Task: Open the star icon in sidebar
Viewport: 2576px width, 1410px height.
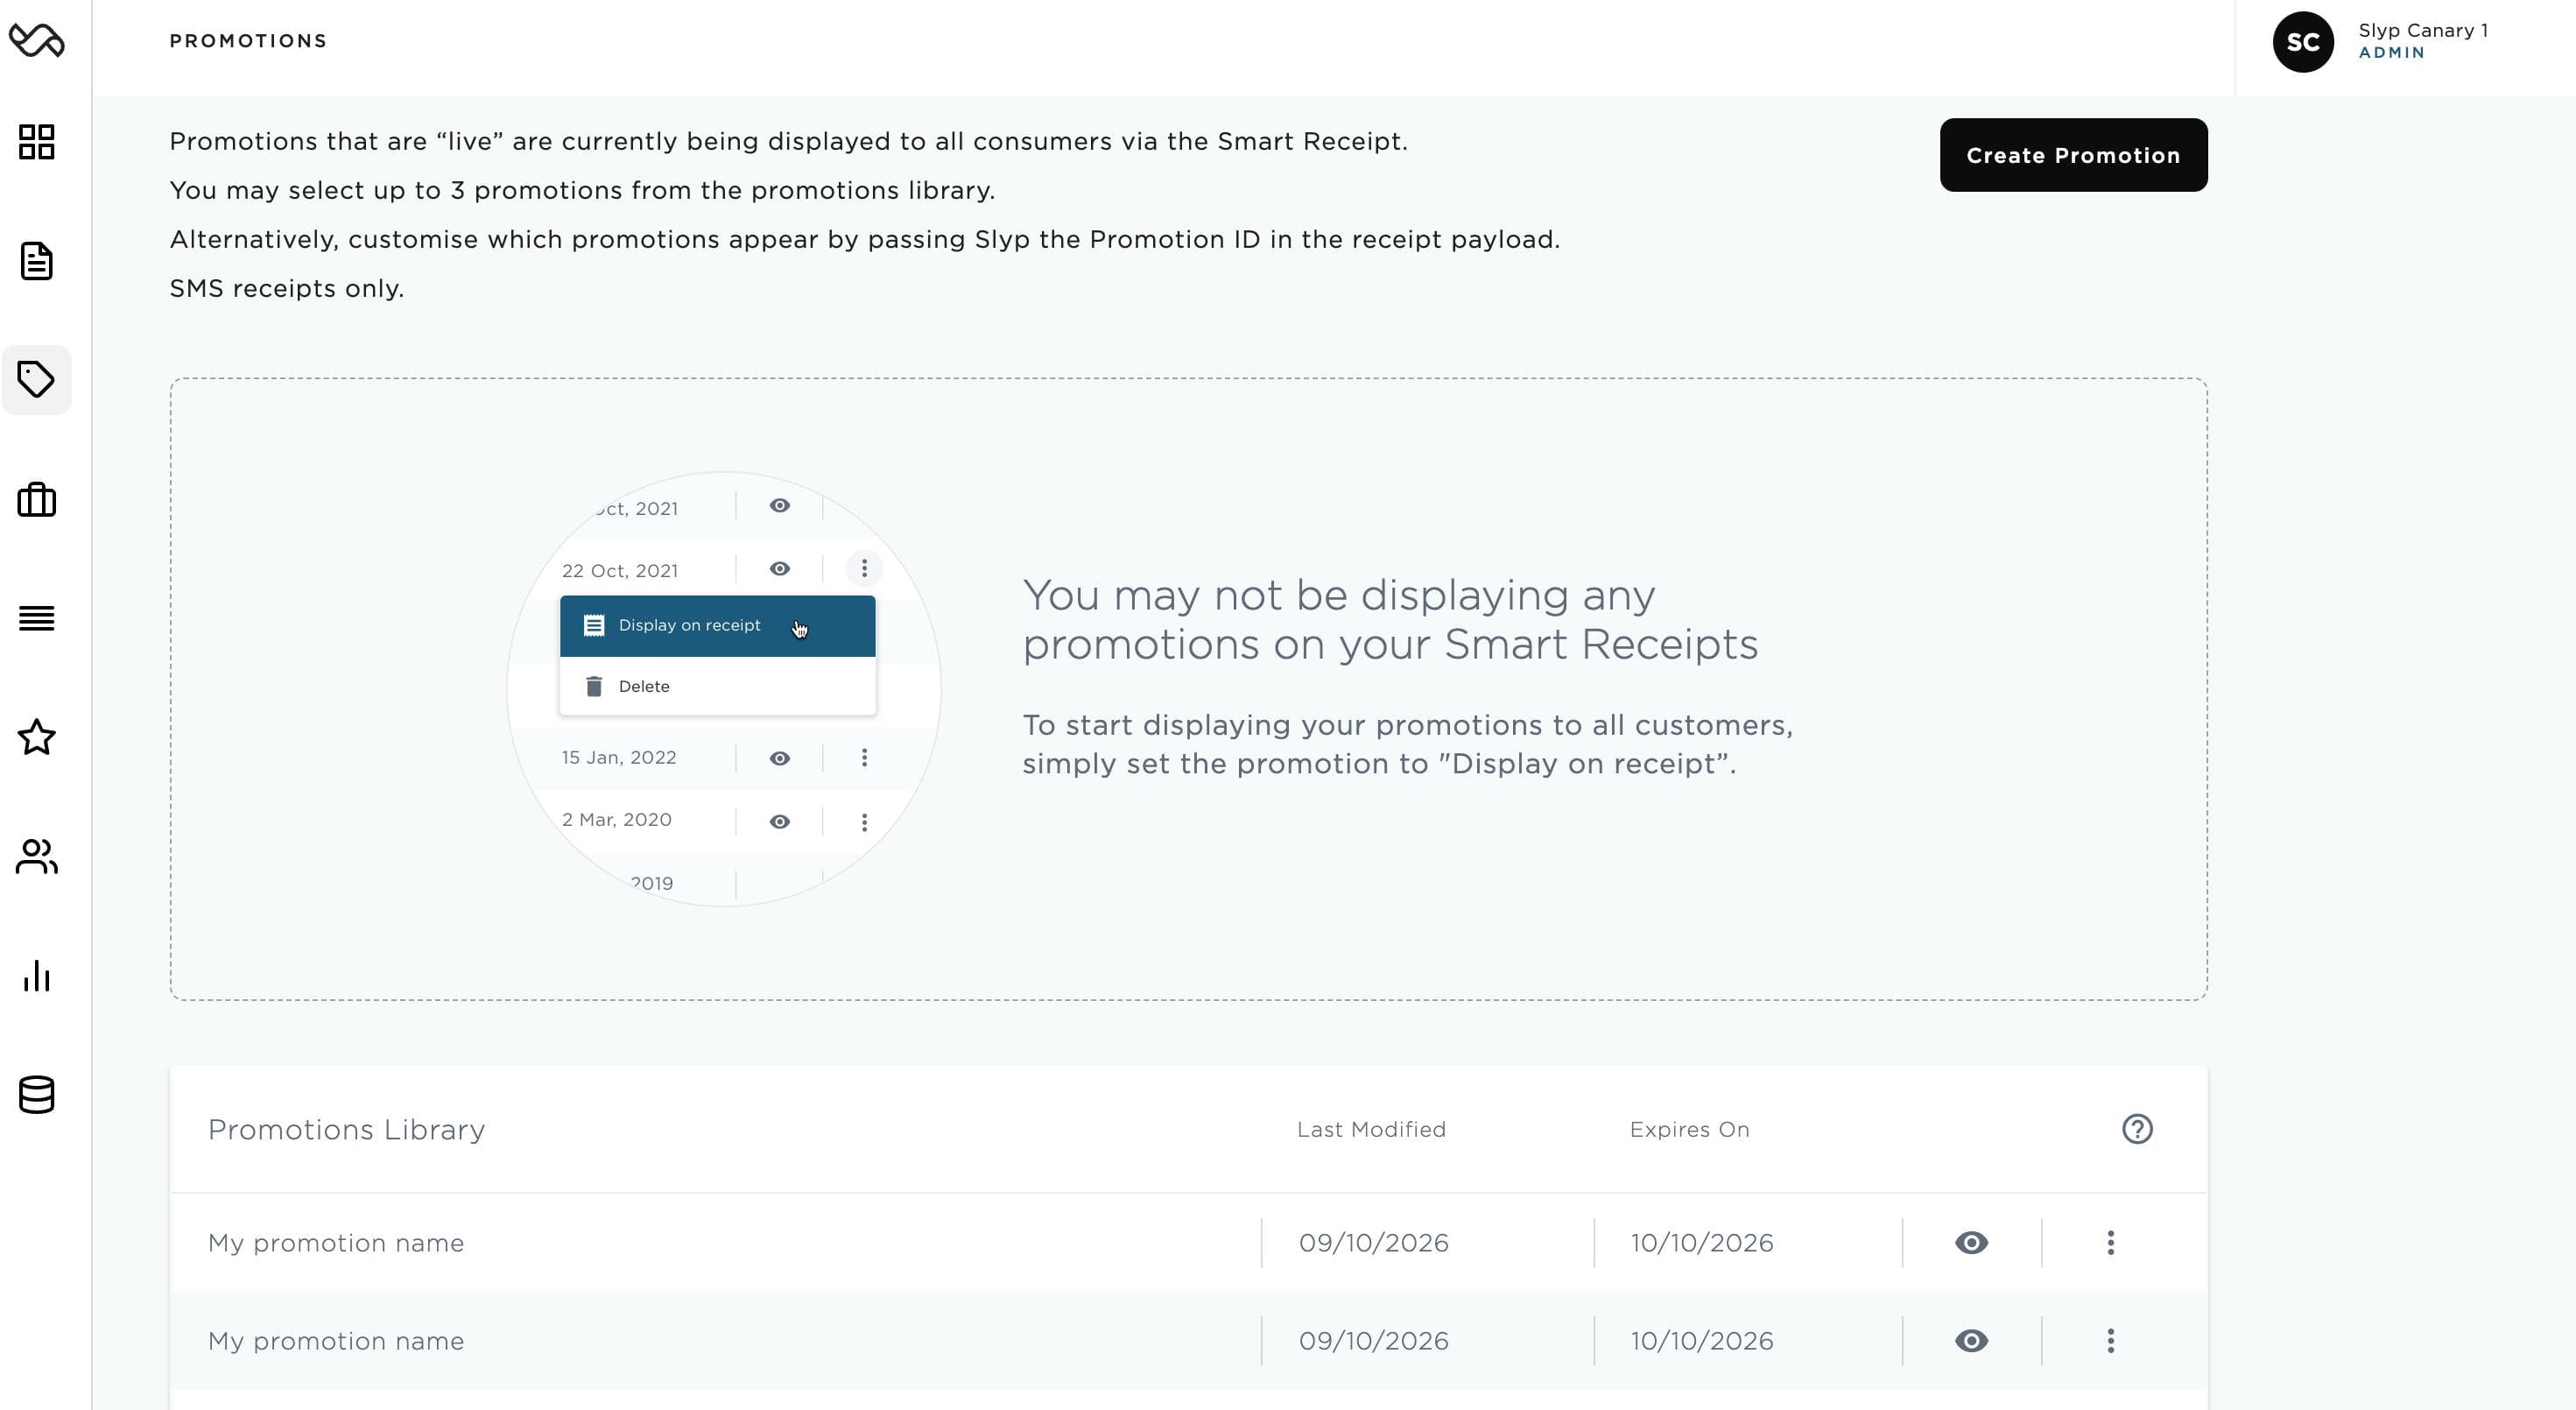Action: tap(37, 737)
